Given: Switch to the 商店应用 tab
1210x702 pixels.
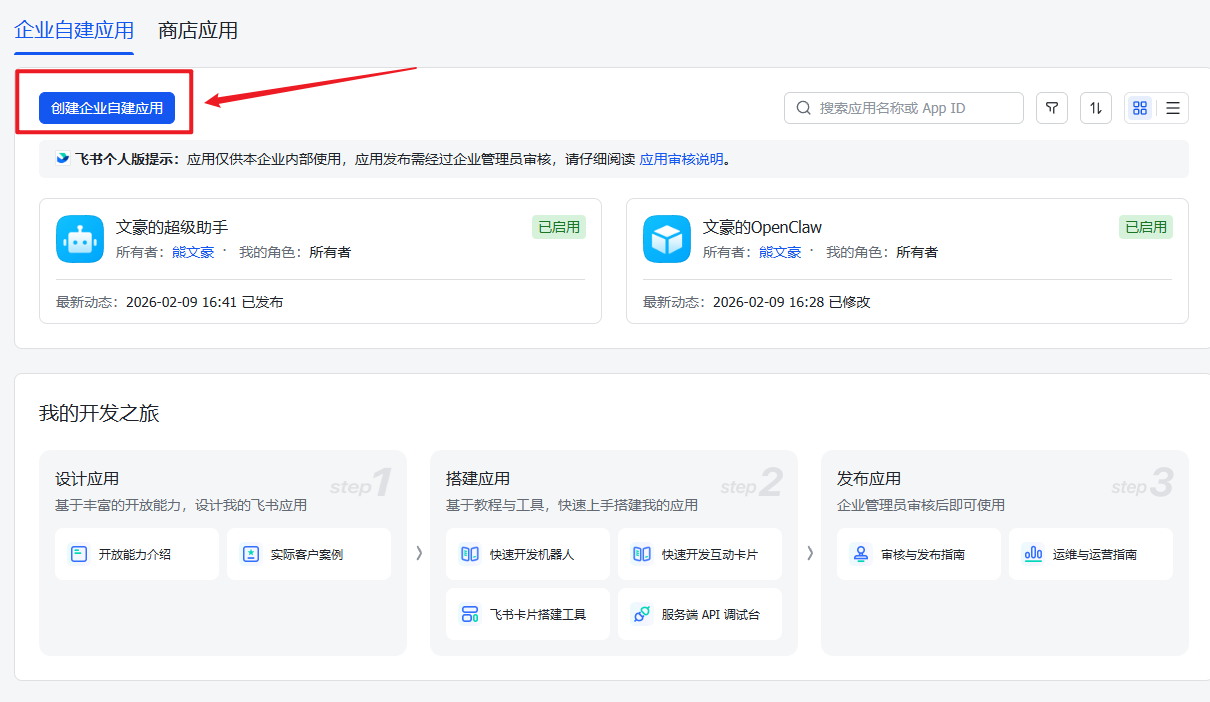Looking at the screenshot, I should (196, 31).
